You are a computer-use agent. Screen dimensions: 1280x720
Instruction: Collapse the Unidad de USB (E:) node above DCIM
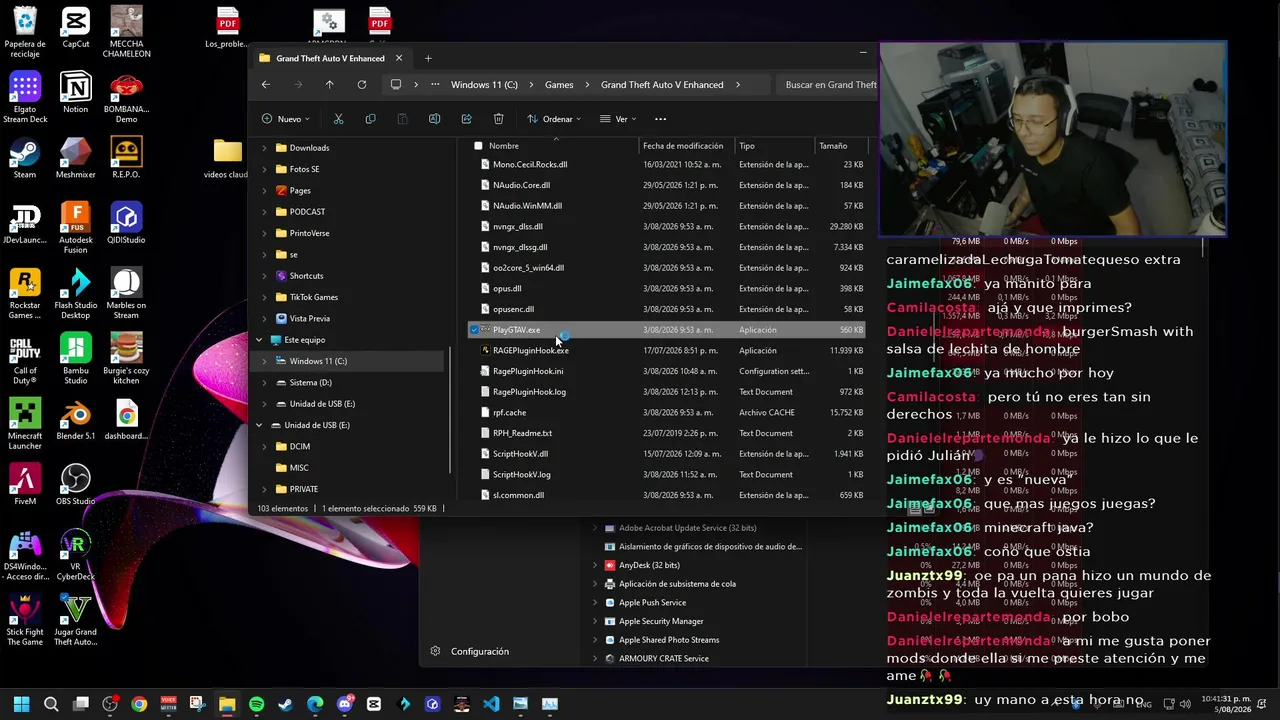pyautogui.click(x=259, y=425)
